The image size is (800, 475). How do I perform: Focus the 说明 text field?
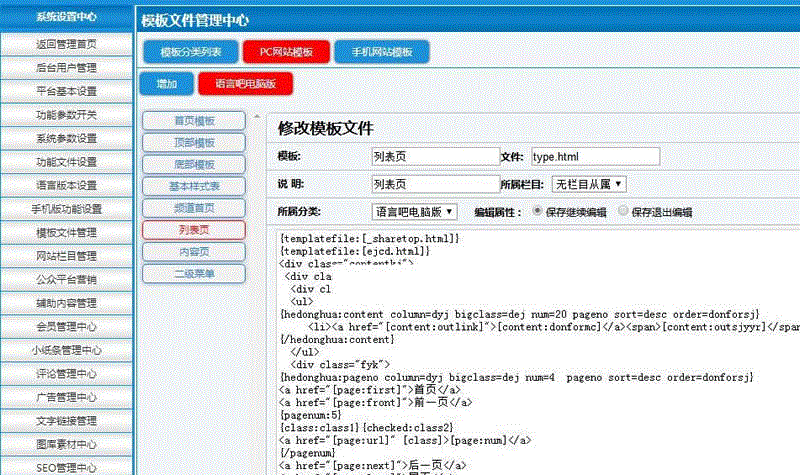pyautogui.click(x=433, y=184)
